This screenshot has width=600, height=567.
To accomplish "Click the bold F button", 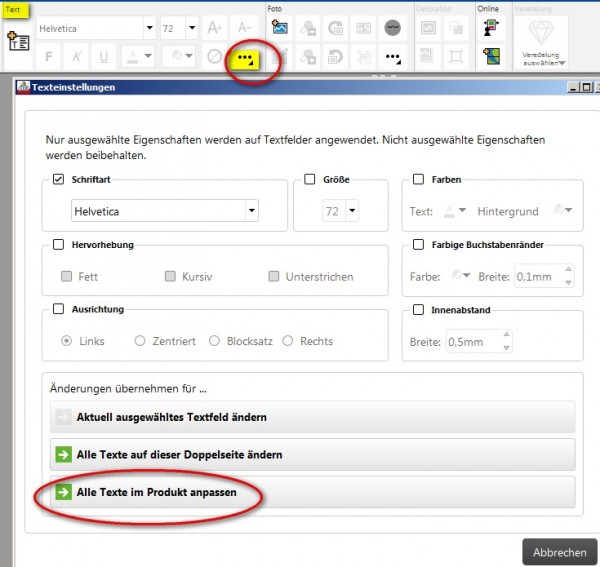I will [49, 57].
